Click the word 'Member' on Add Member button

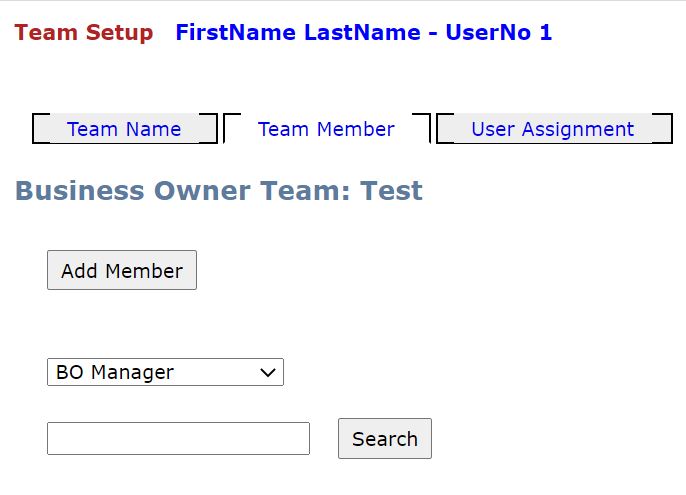coord(144,271)
